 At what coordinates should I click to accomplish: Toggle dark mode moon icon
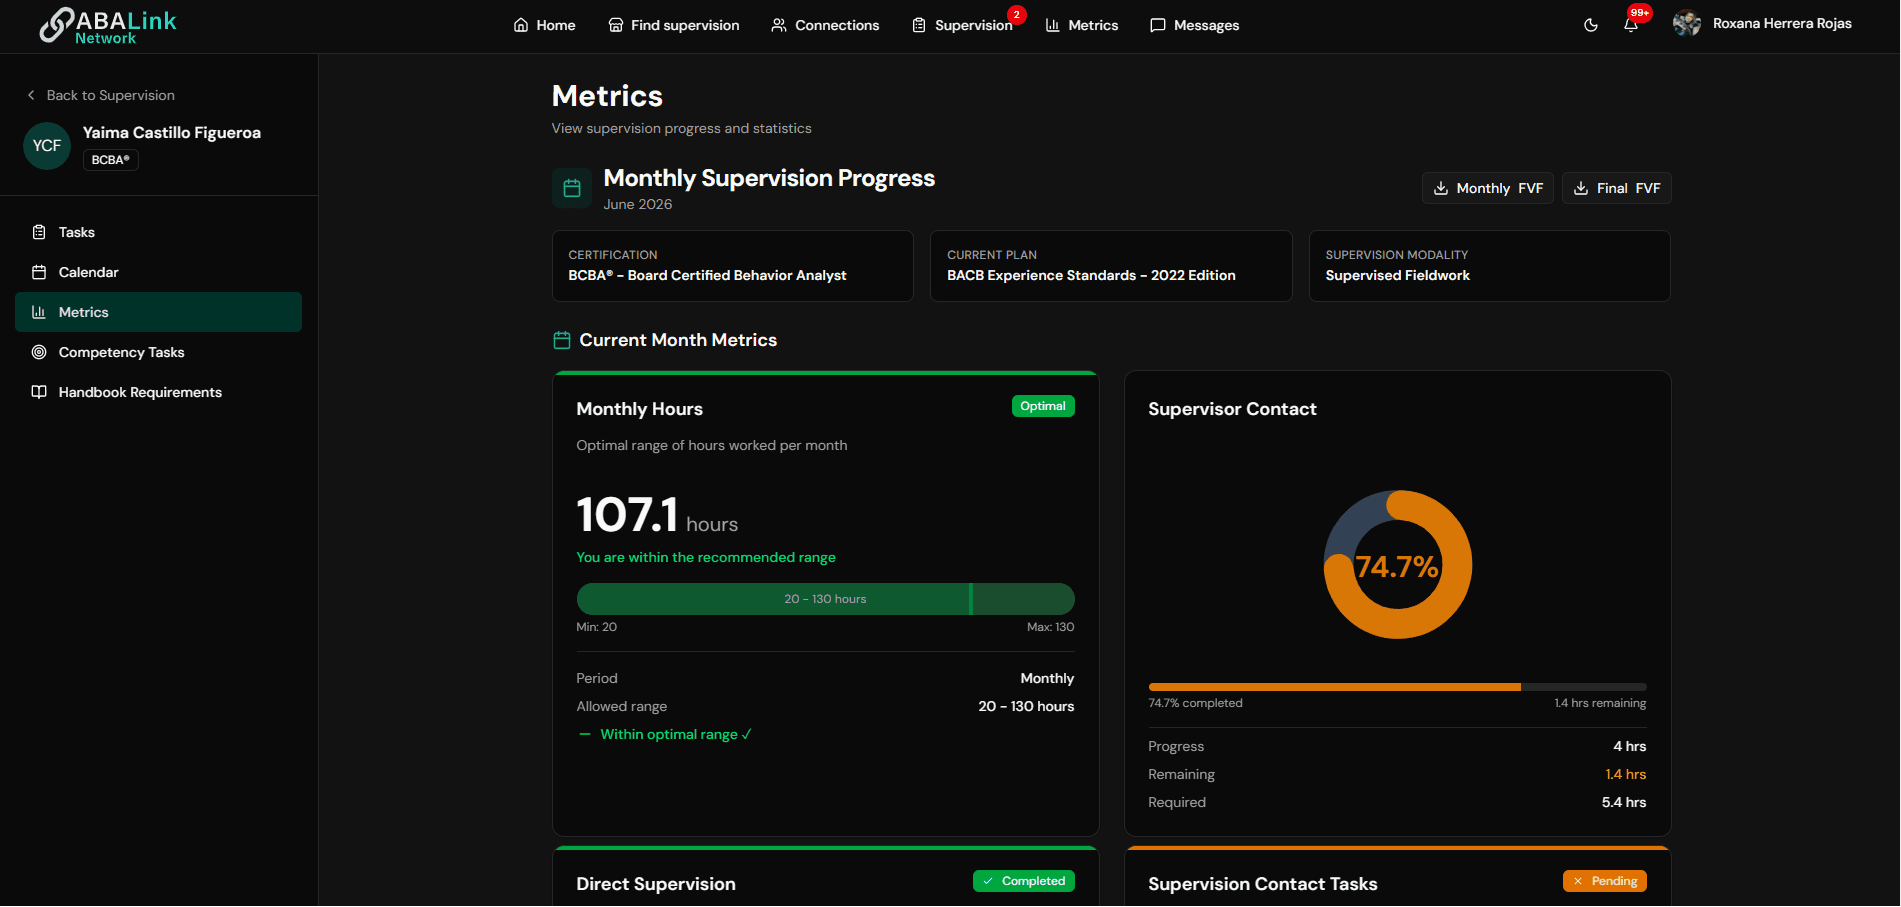[x=1591, y=25]
